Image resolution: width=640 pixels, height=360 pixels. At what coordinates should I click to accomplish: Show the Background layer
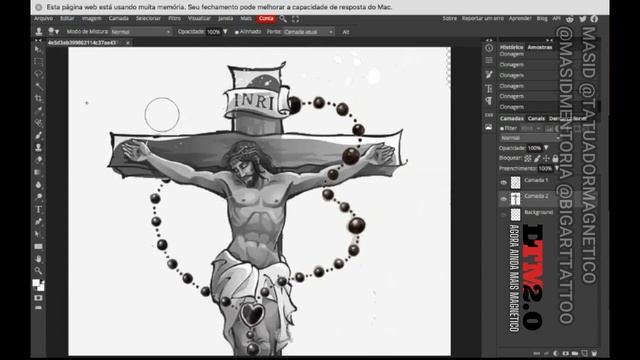[x=503, y=214]
